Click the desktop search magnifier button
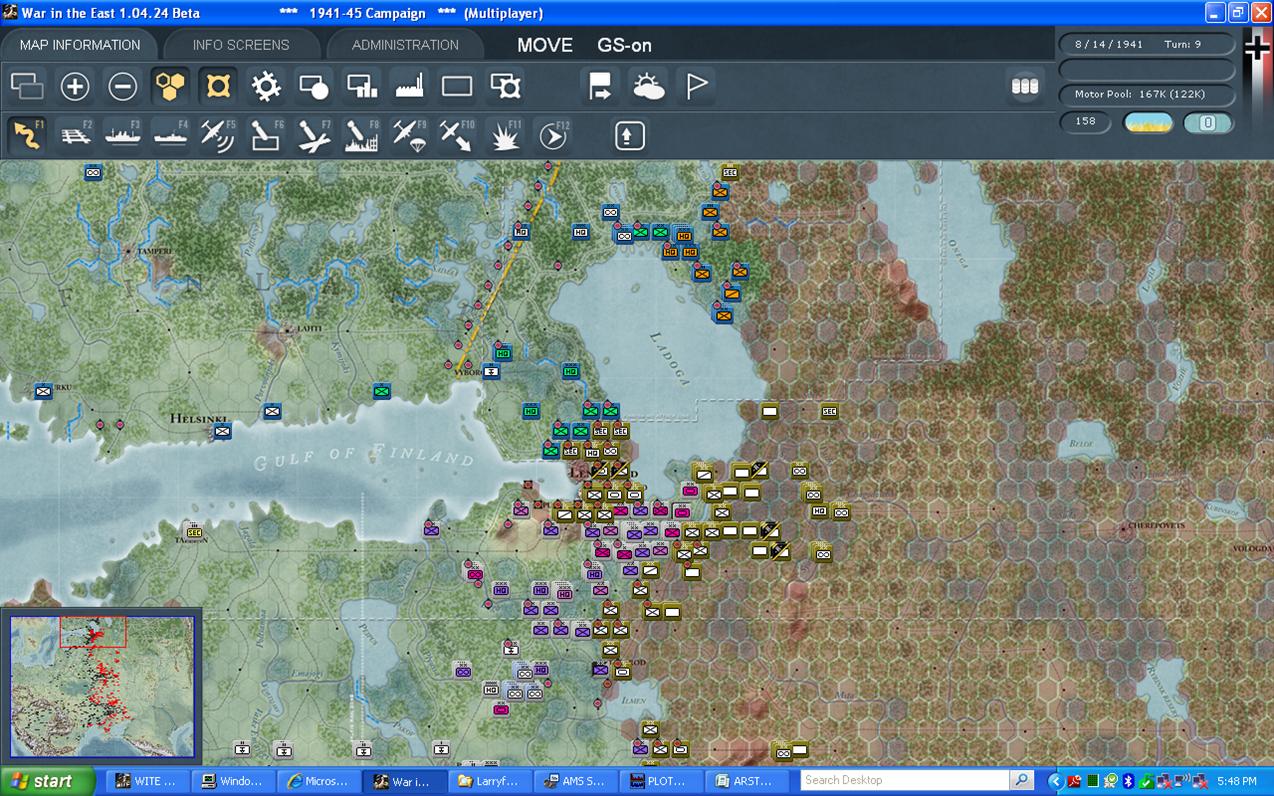This screenshot has width=1274, height=796. [1021, 780]
